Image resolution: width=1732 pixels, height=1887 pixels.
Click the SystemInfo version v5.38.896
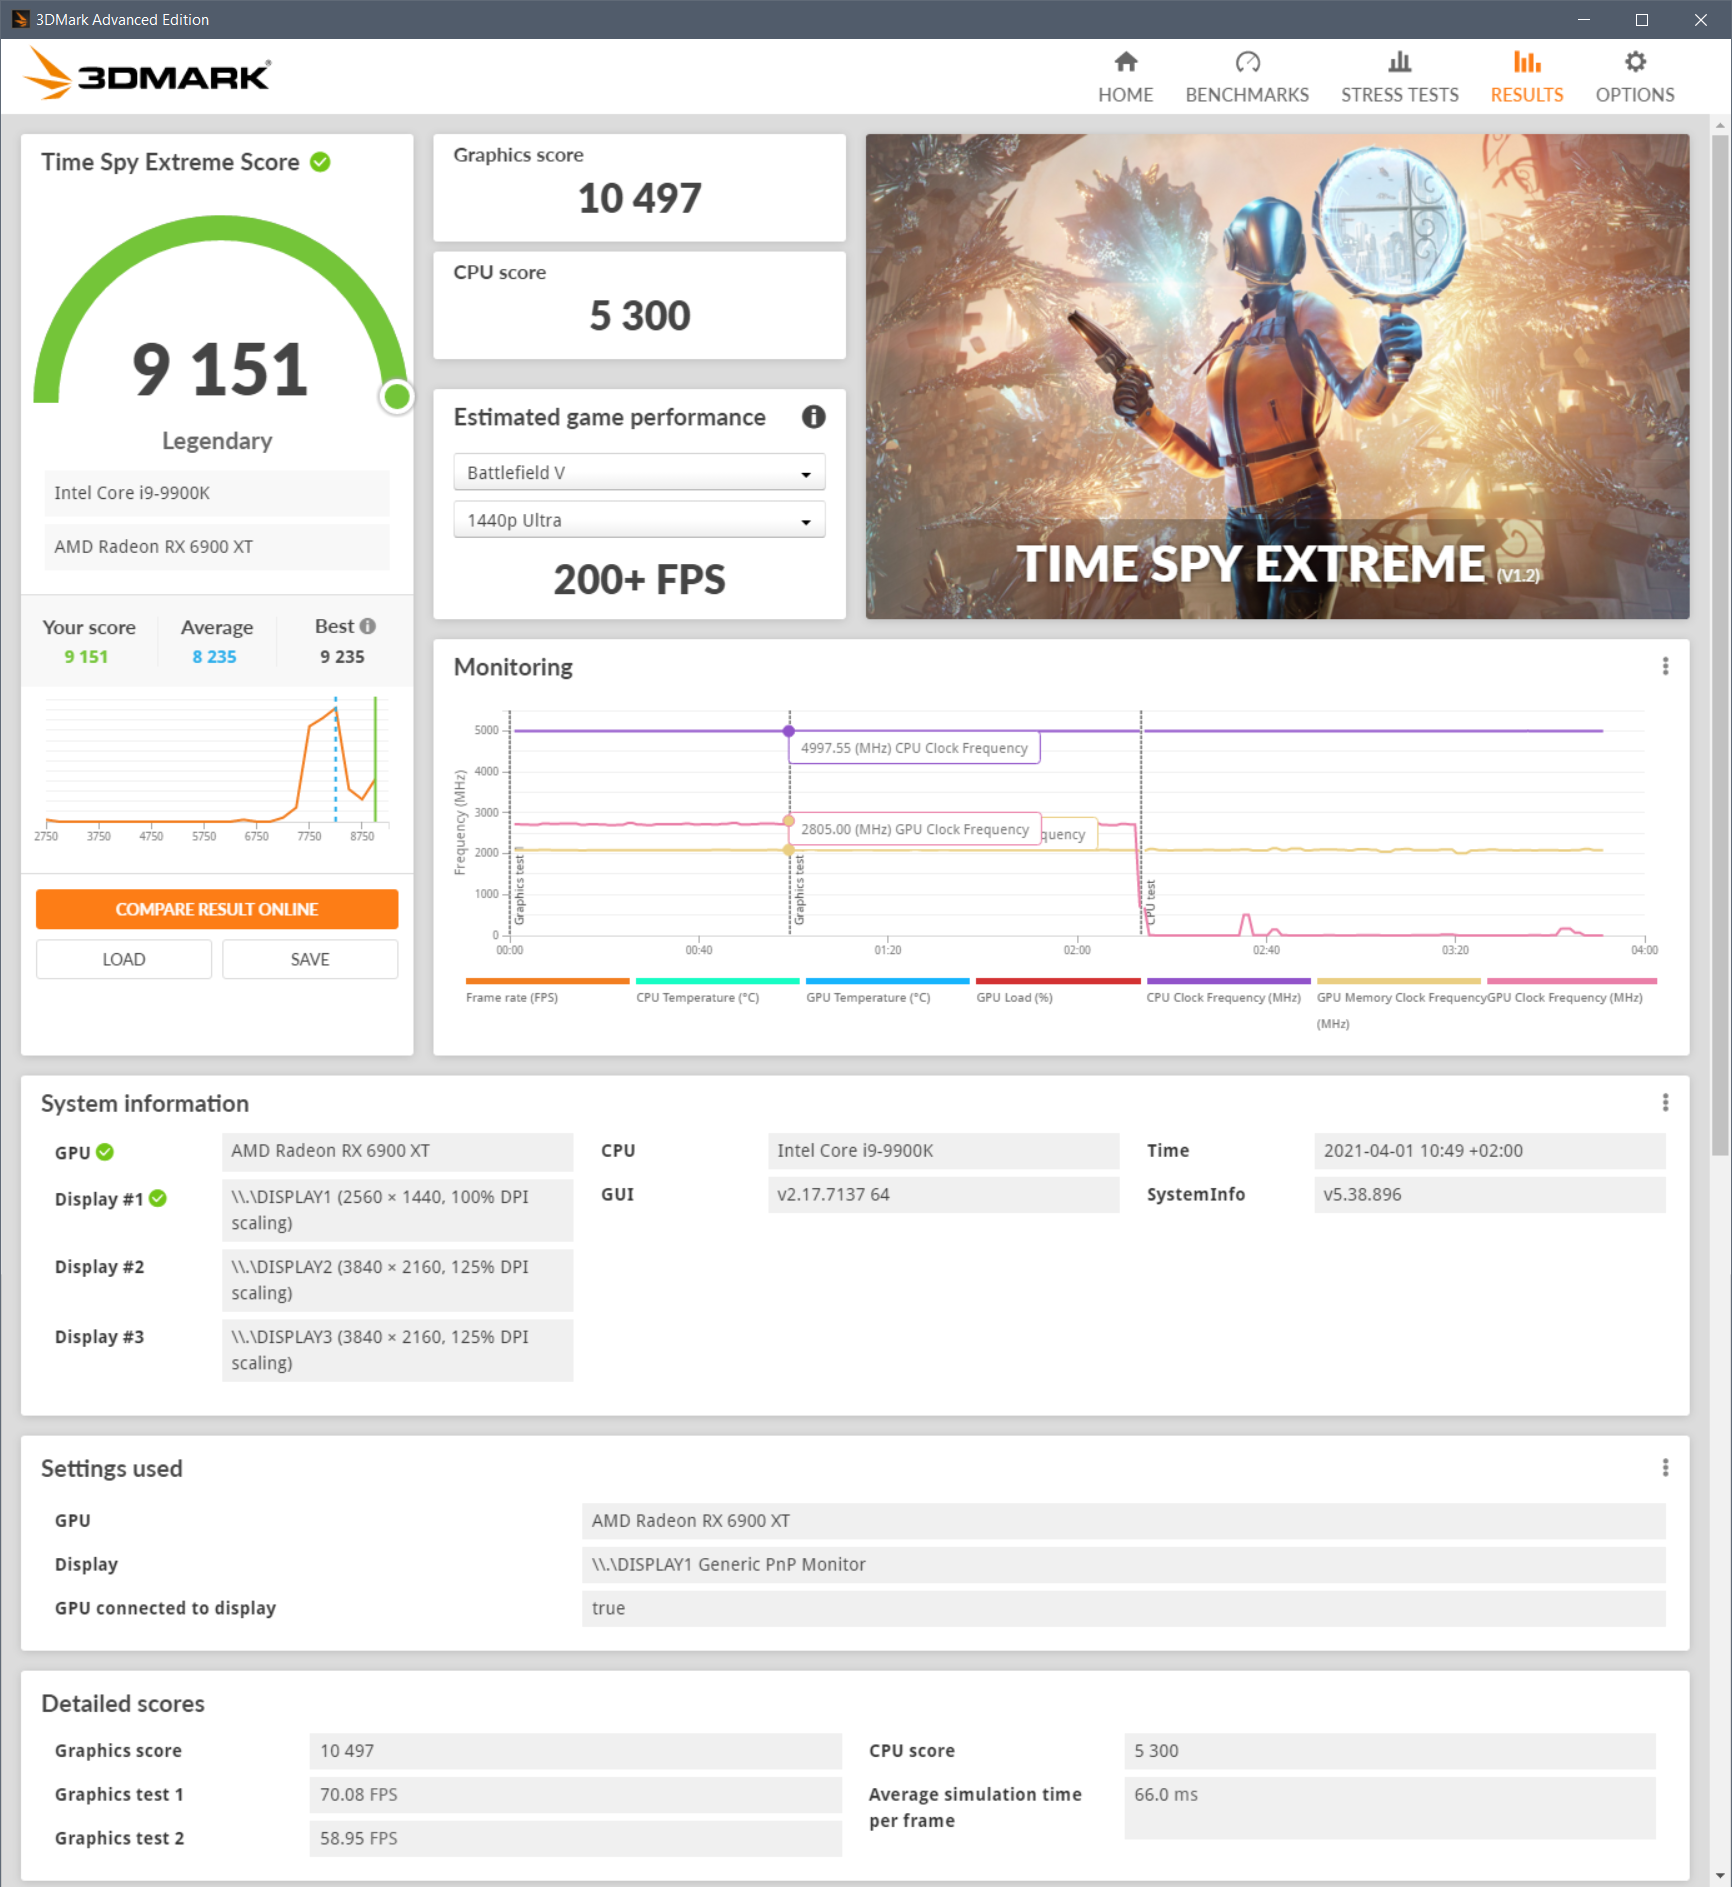pyautogui.click(x=1489, y=1195)
